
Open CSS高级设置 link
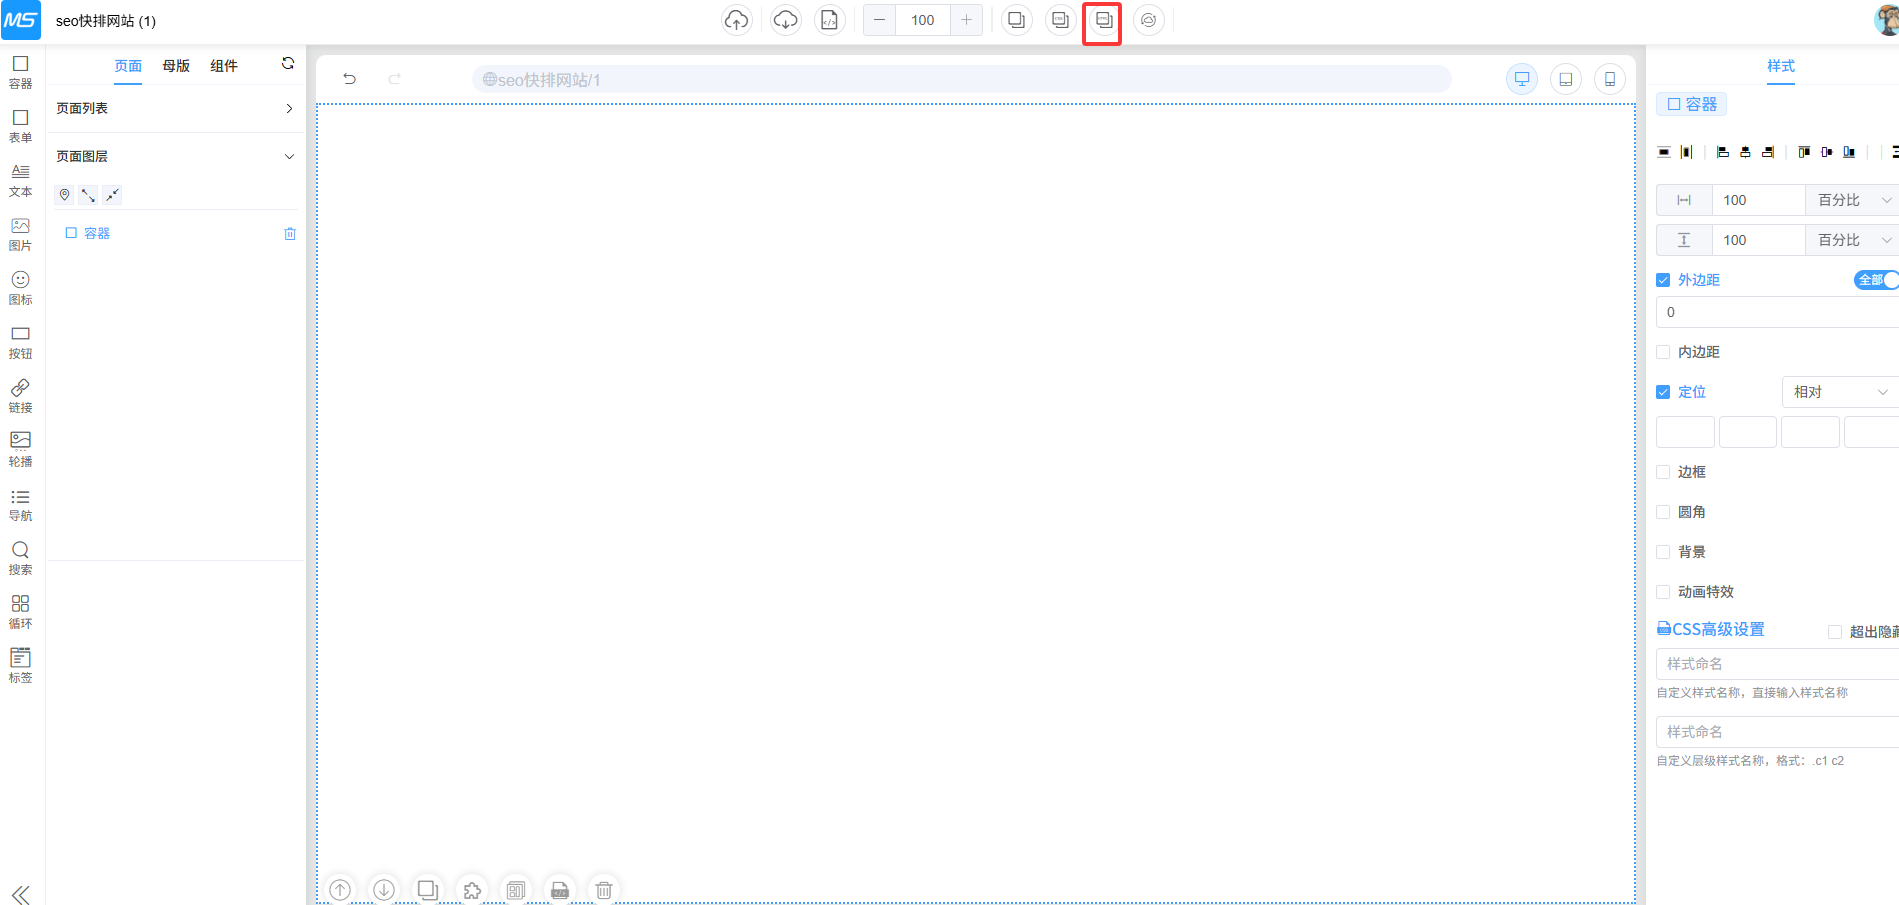pyautogui.click(x=1711, y=629)
